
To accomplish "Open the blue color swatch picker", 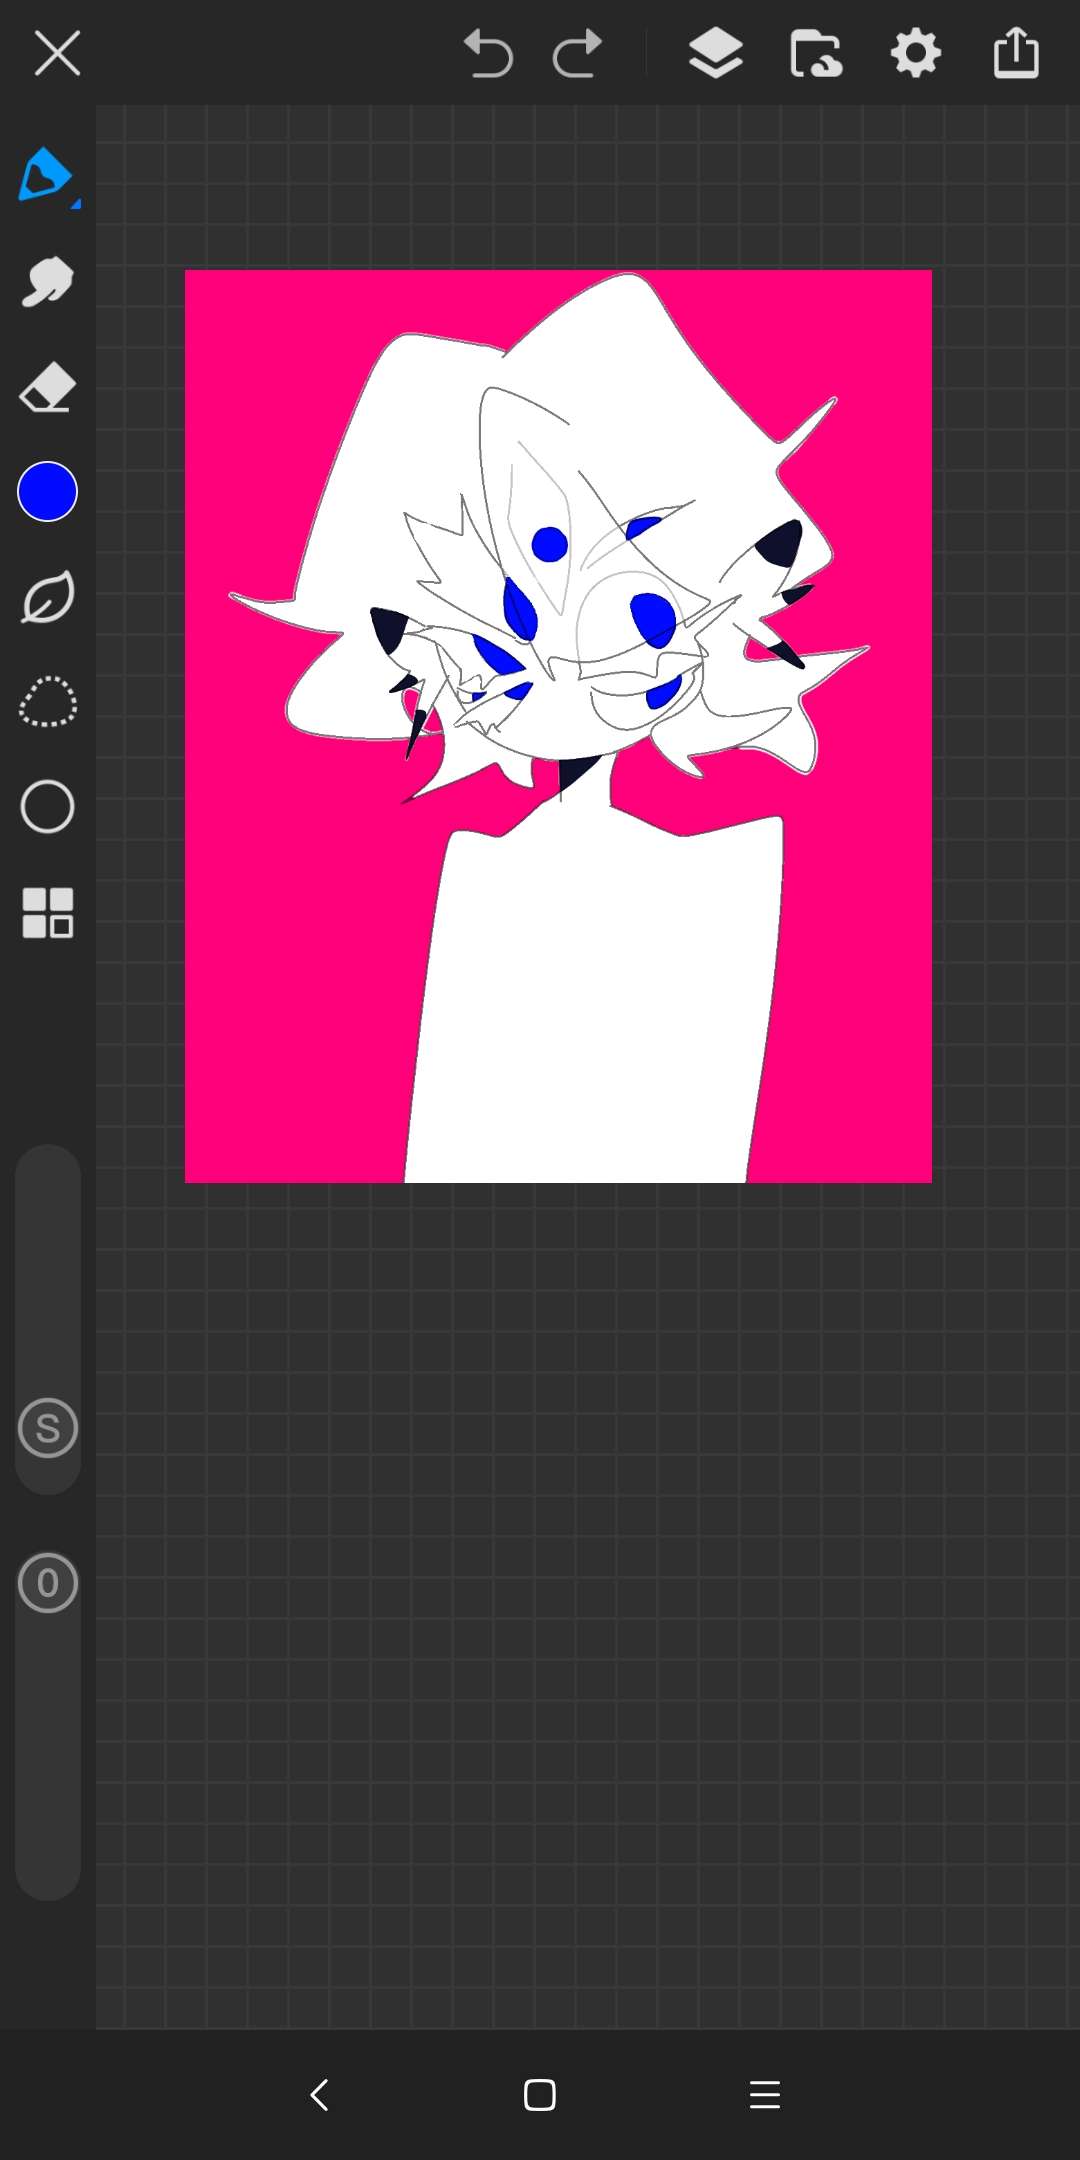I will (47, 492).
